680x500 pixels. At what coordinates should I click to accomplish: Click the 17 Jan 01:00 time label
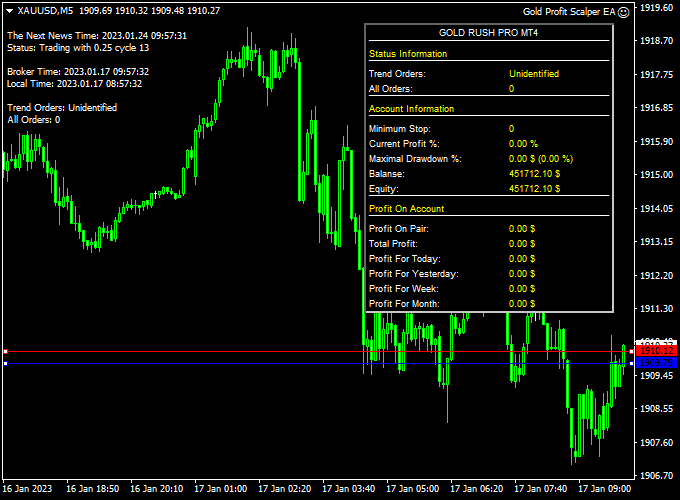tap(220, 489)
